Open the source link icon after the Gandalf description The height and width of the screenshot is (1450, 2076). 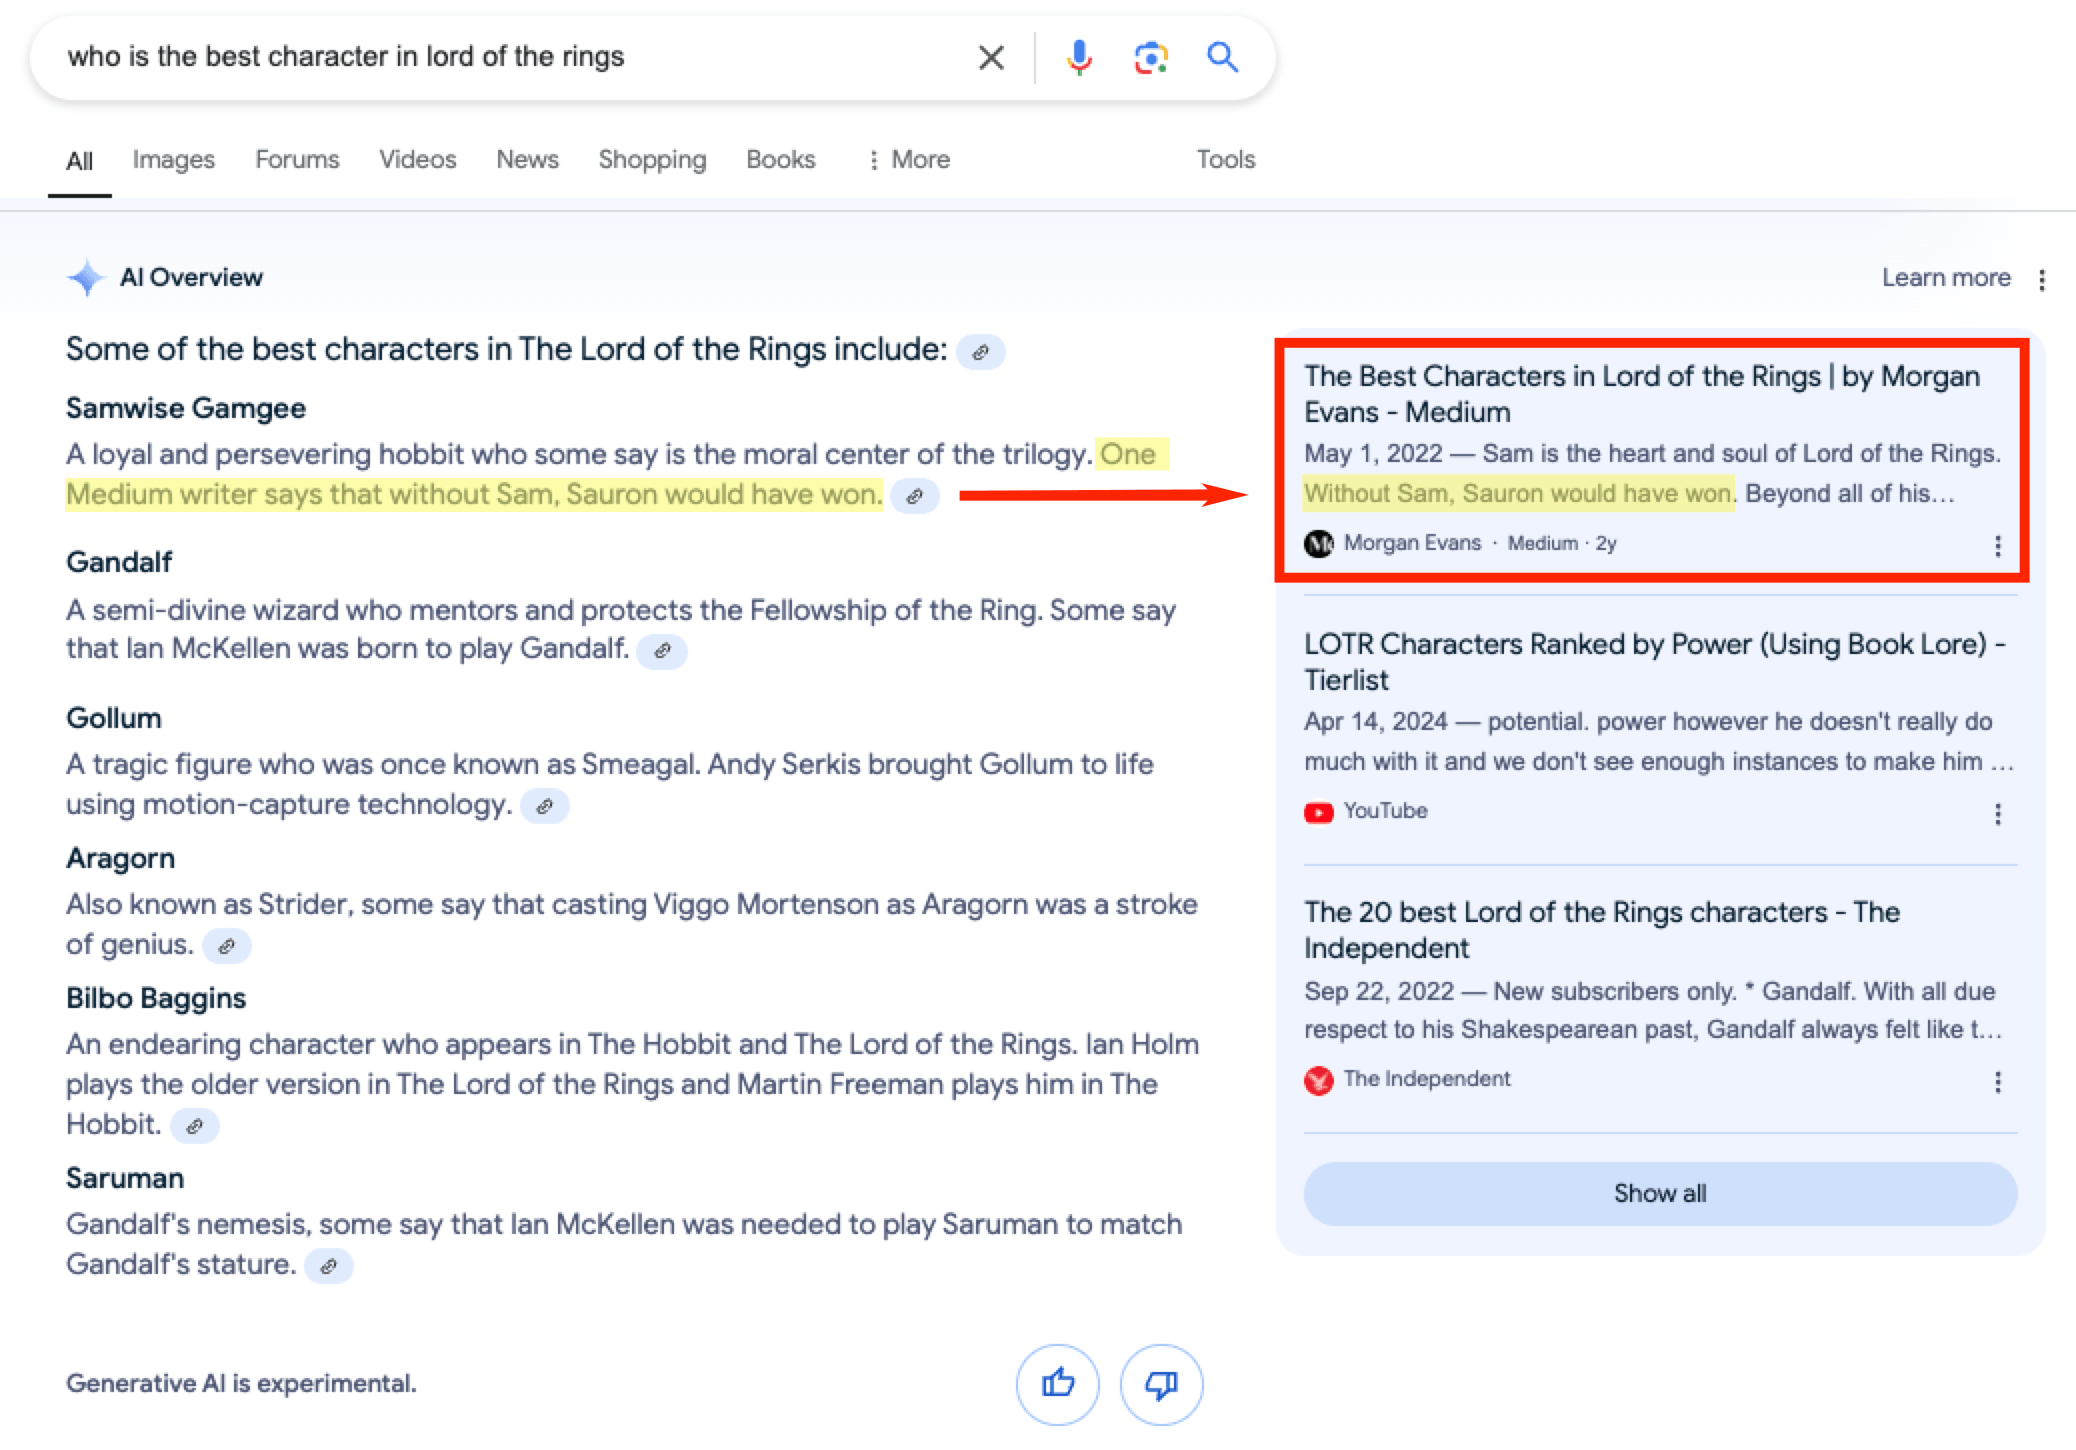point(662,651)
